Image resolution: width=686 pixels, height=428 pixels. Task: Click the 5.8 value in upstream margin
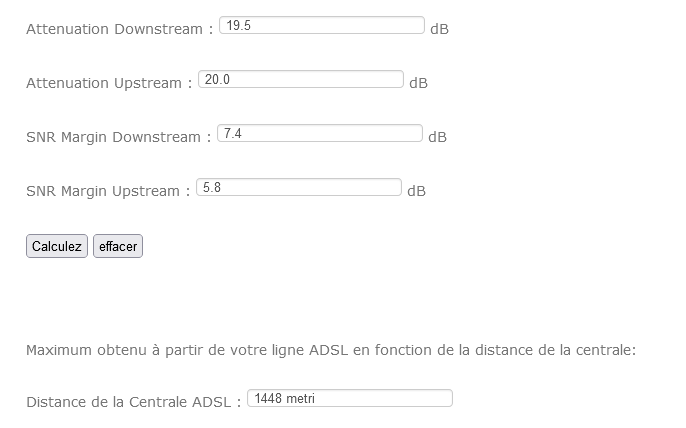pos(212,187)
